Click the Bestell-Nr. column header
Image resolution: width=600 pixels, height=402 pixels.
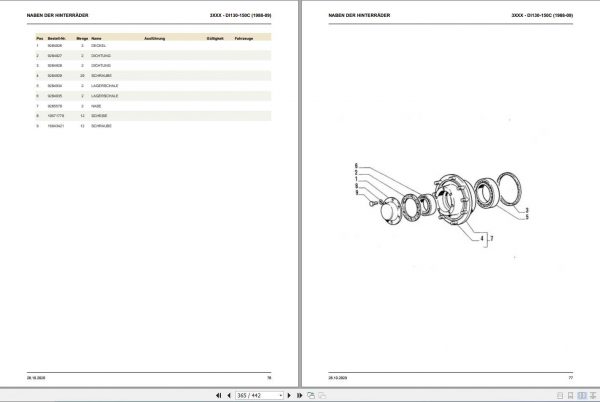pyautogui.click(x=57, y=38)
